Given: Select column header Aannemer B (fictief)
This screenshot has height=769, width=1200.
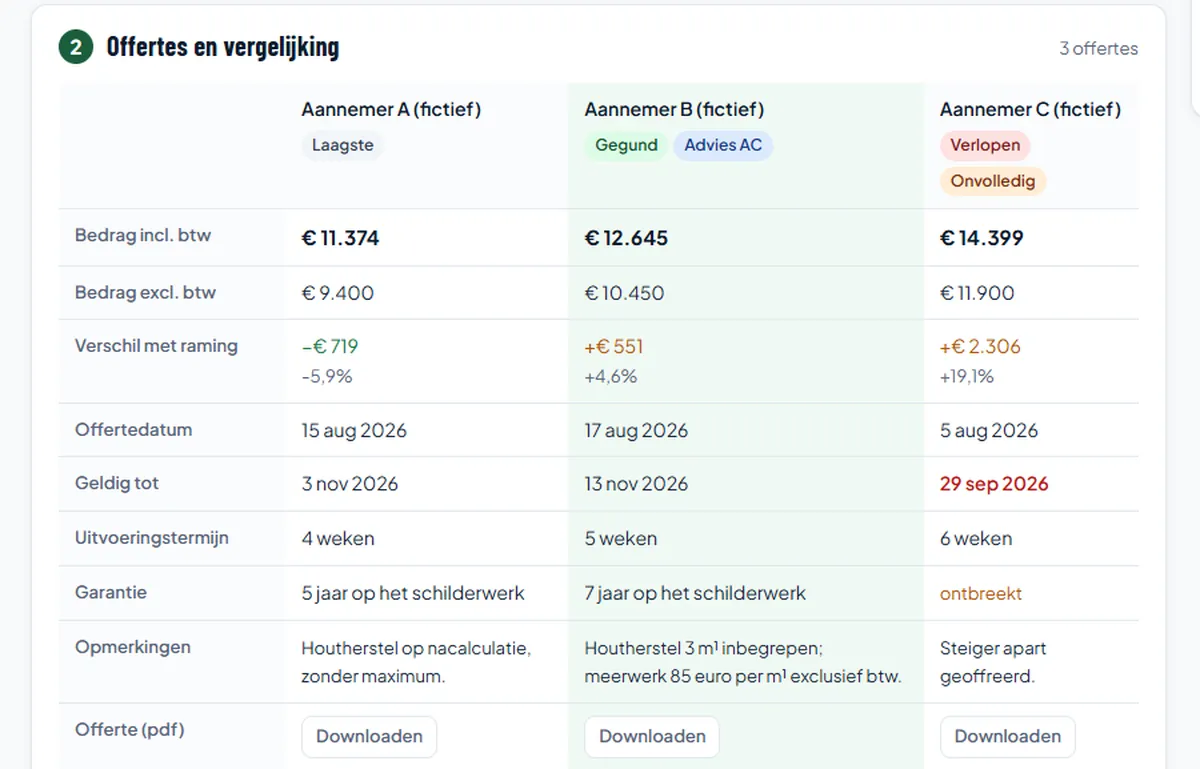Looking at the screenshot, I should click(674, 109).
